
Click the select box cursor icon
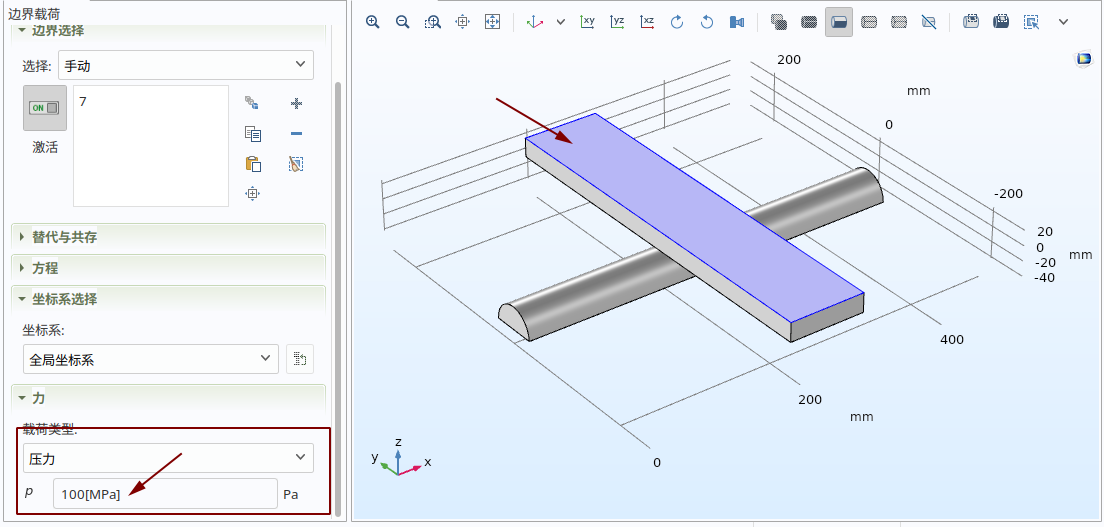point(1031,22)
